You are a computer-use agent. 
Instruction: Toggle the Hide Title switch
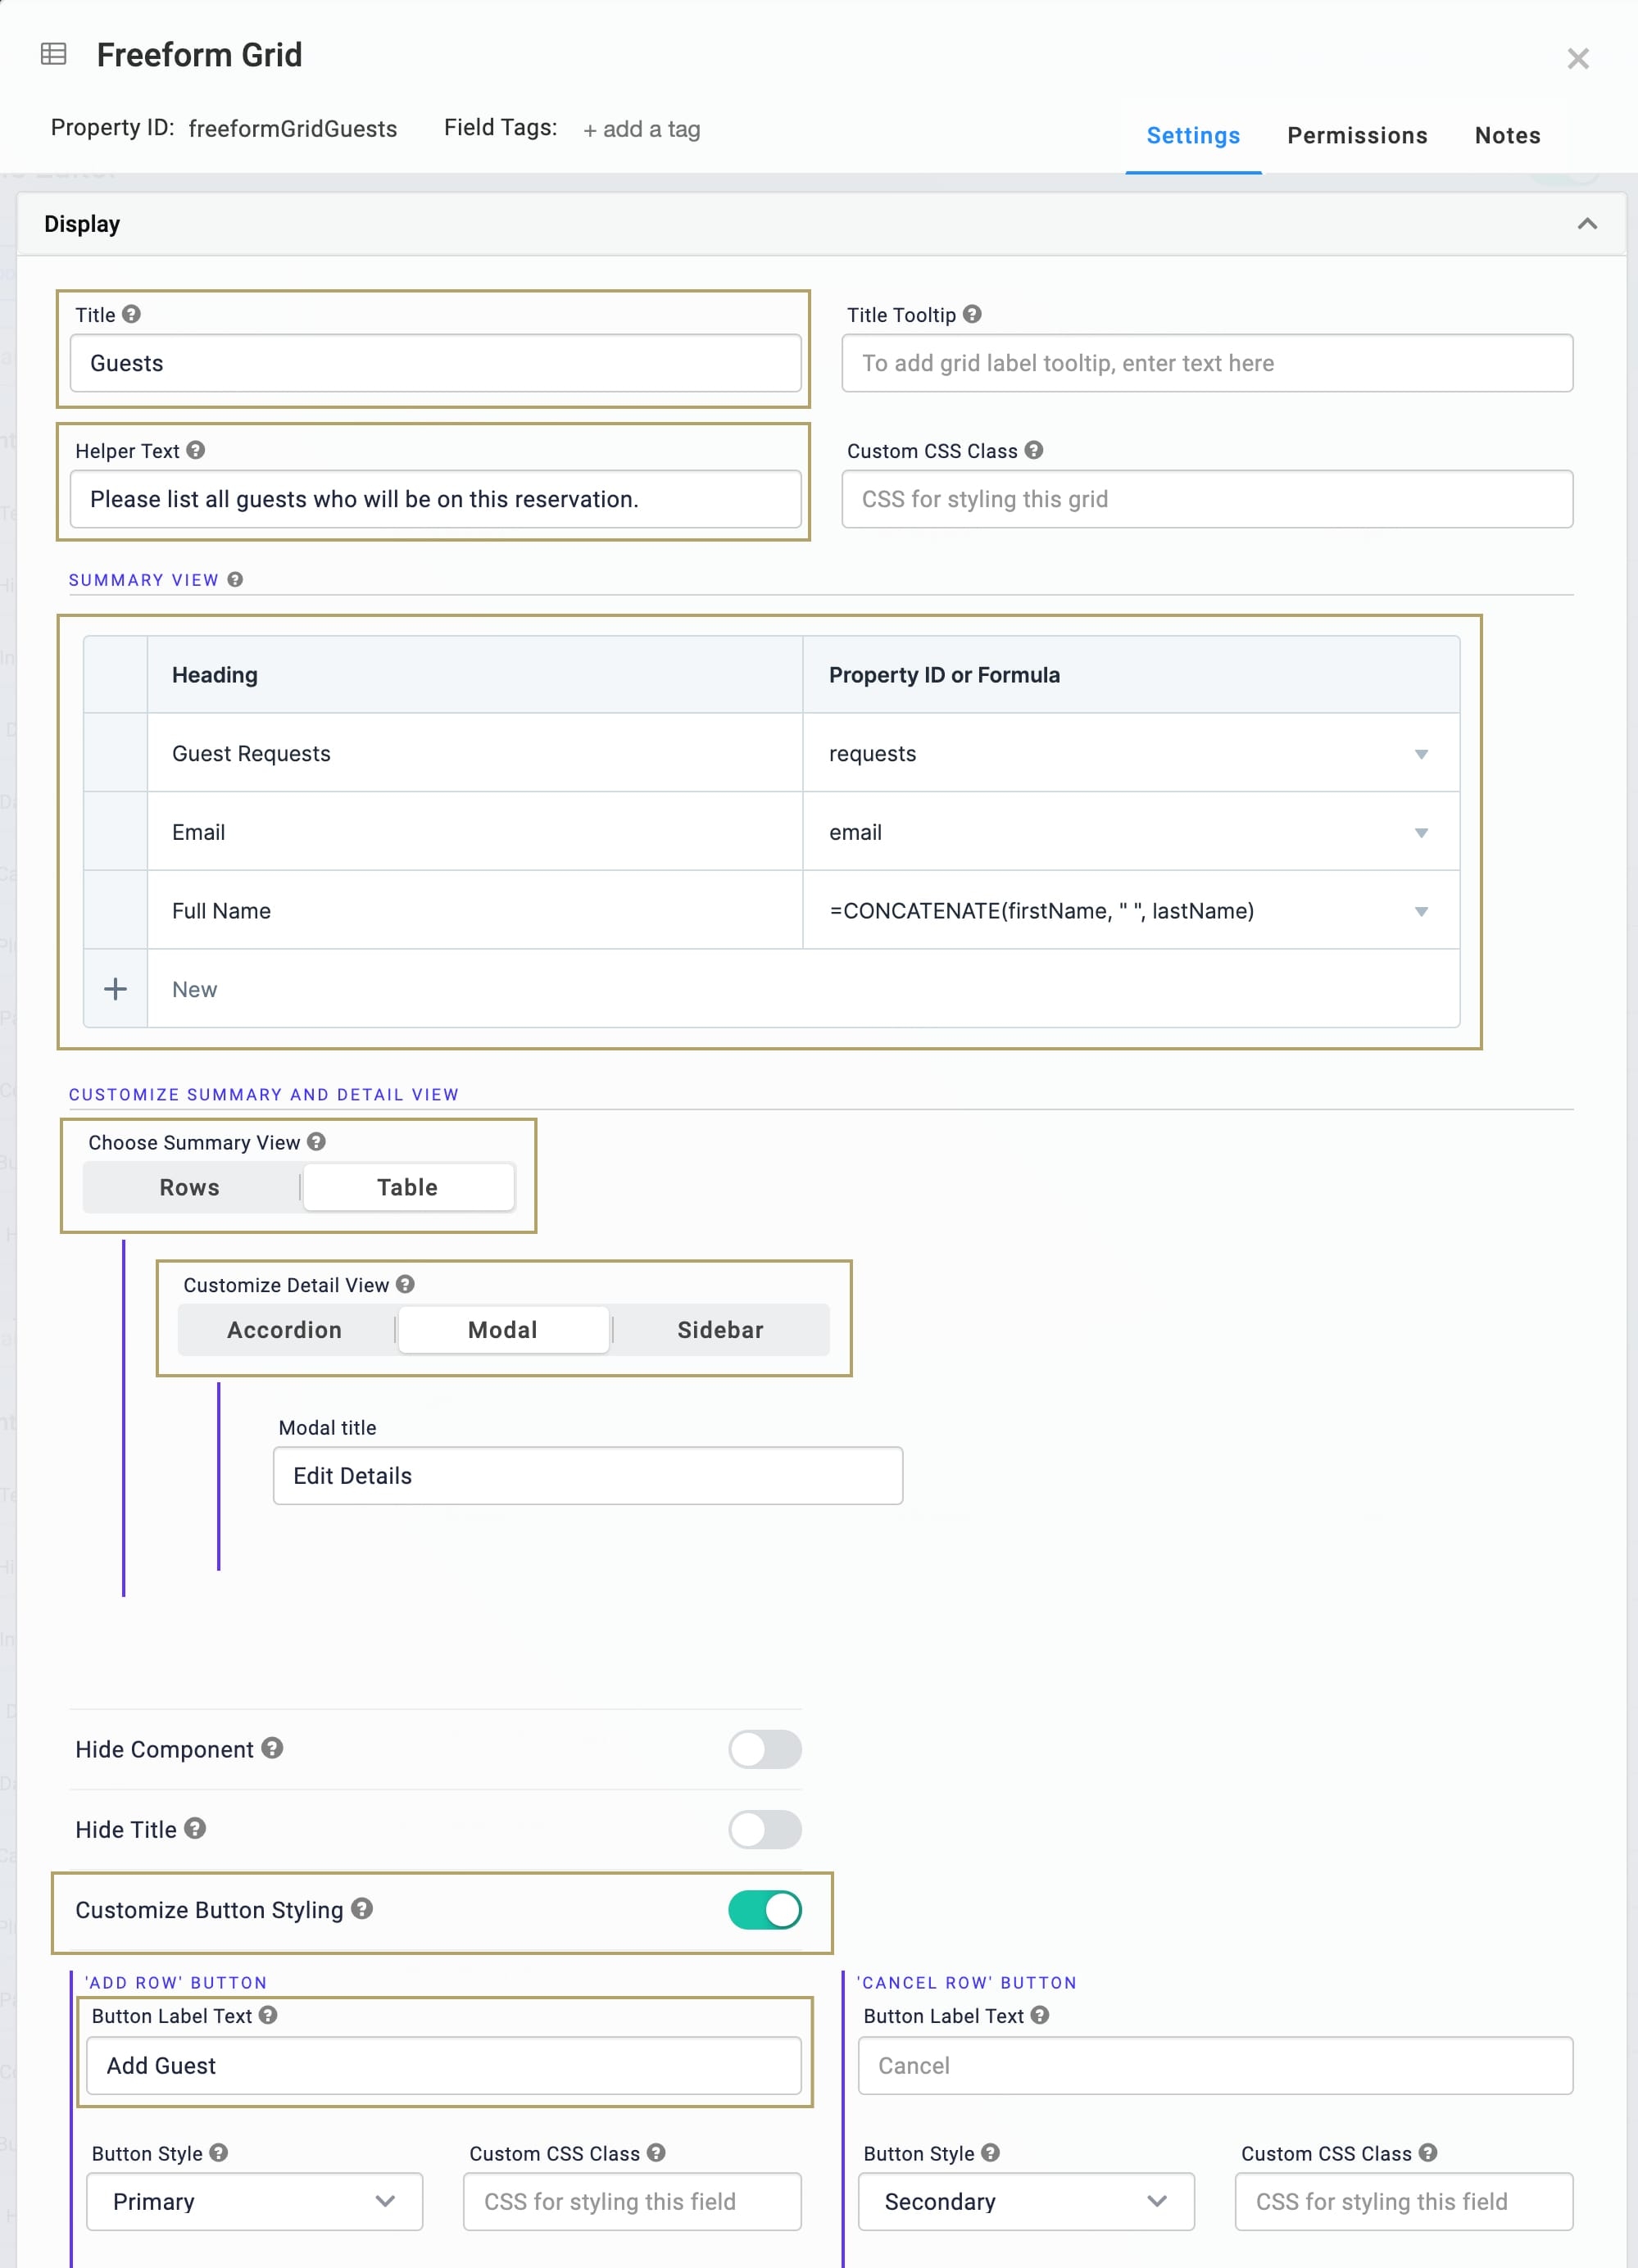pos(765,1829)
